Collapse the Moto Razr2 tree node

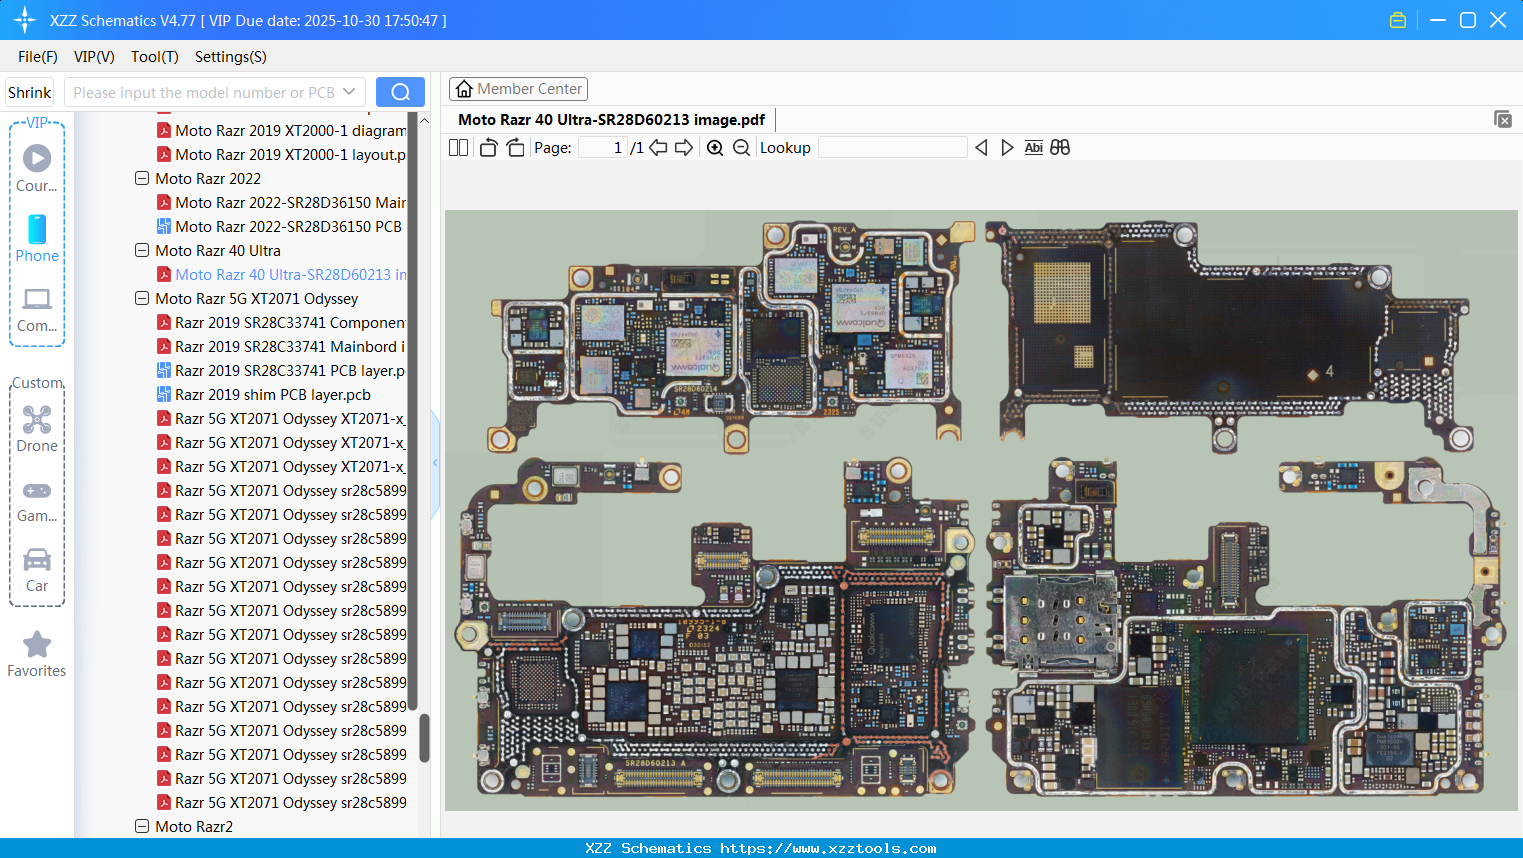pos(142,827)
